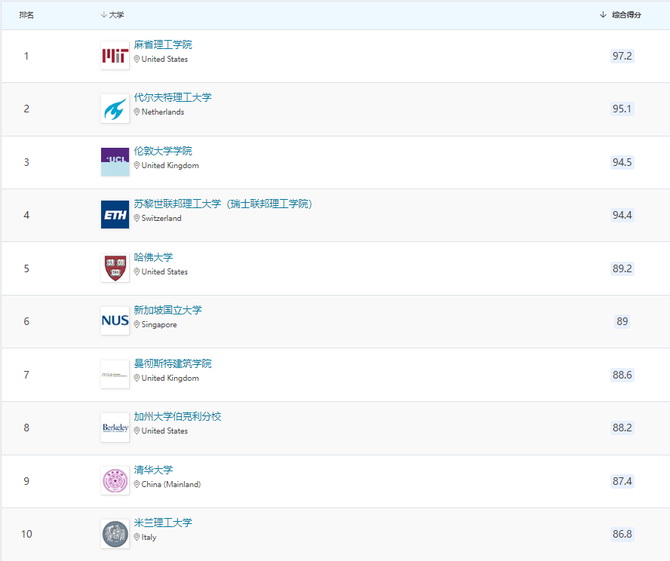The height and width of the screenshot is (561, 670).
Task: Open the 代尔夫特理工大学 link
Action: (173, 97)
